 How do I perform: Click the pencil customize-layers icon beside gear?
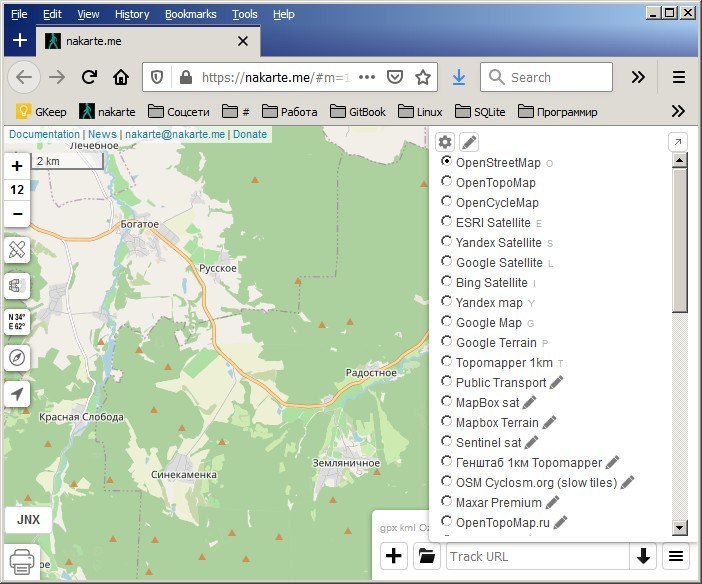tap(469, 142)
